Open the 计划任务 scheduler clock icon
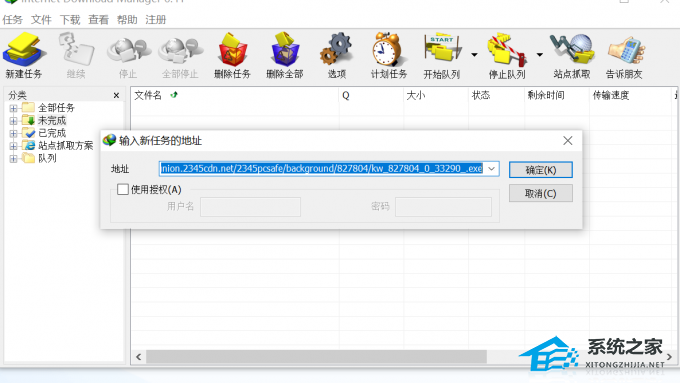The height and width of the screenshot is (383, 680). pos(387,49)
